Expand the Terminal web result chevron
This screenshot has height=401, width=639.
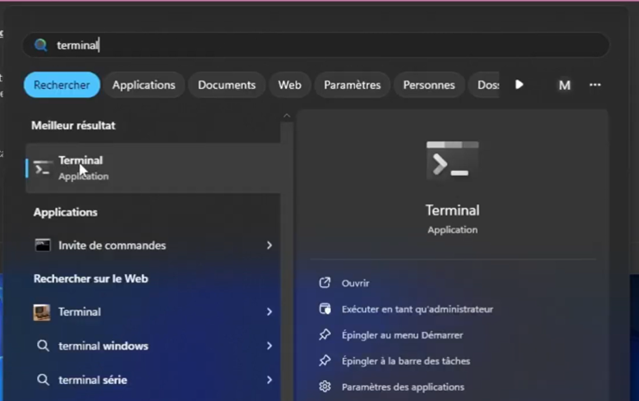269,312
